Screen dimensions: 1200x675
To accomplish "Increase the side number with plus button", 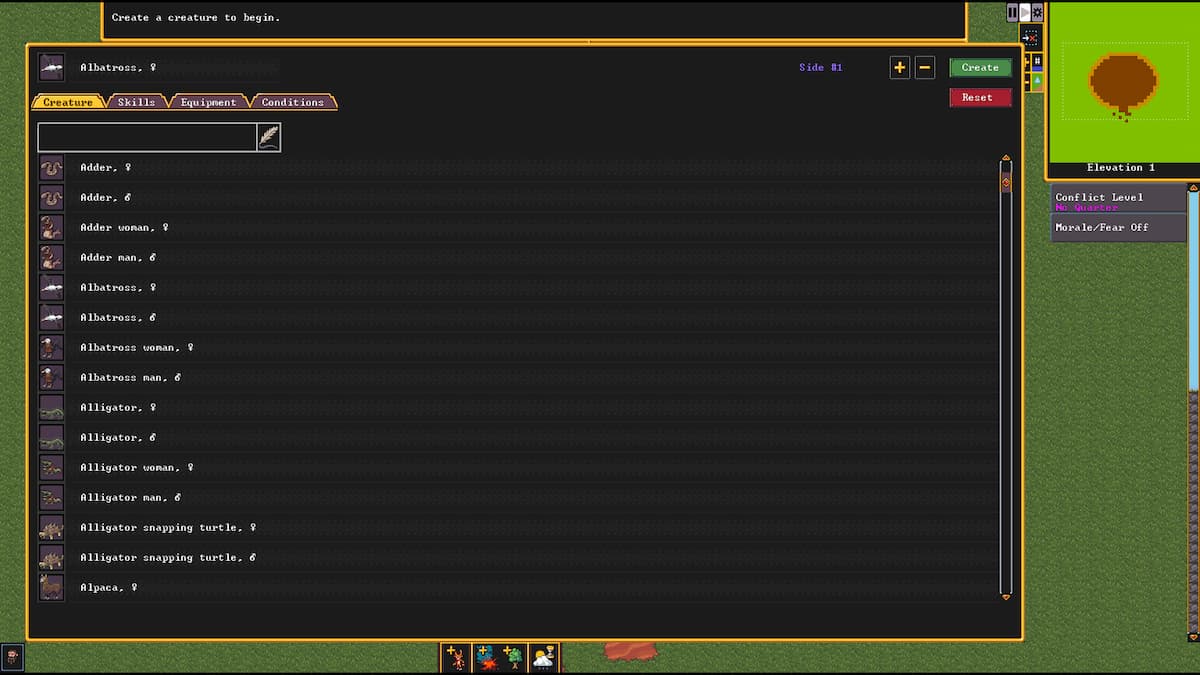I will click(899, 68).
